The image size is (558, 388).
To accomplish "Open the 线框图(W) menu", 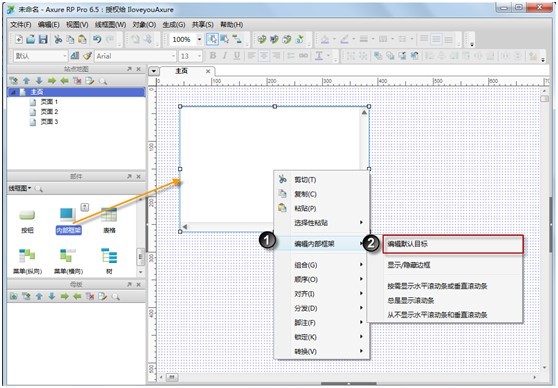I will click(110, 25).
